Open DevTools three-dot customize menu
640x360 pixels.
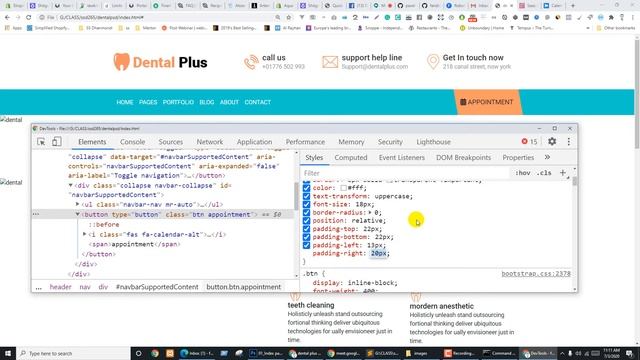(569, 142)
